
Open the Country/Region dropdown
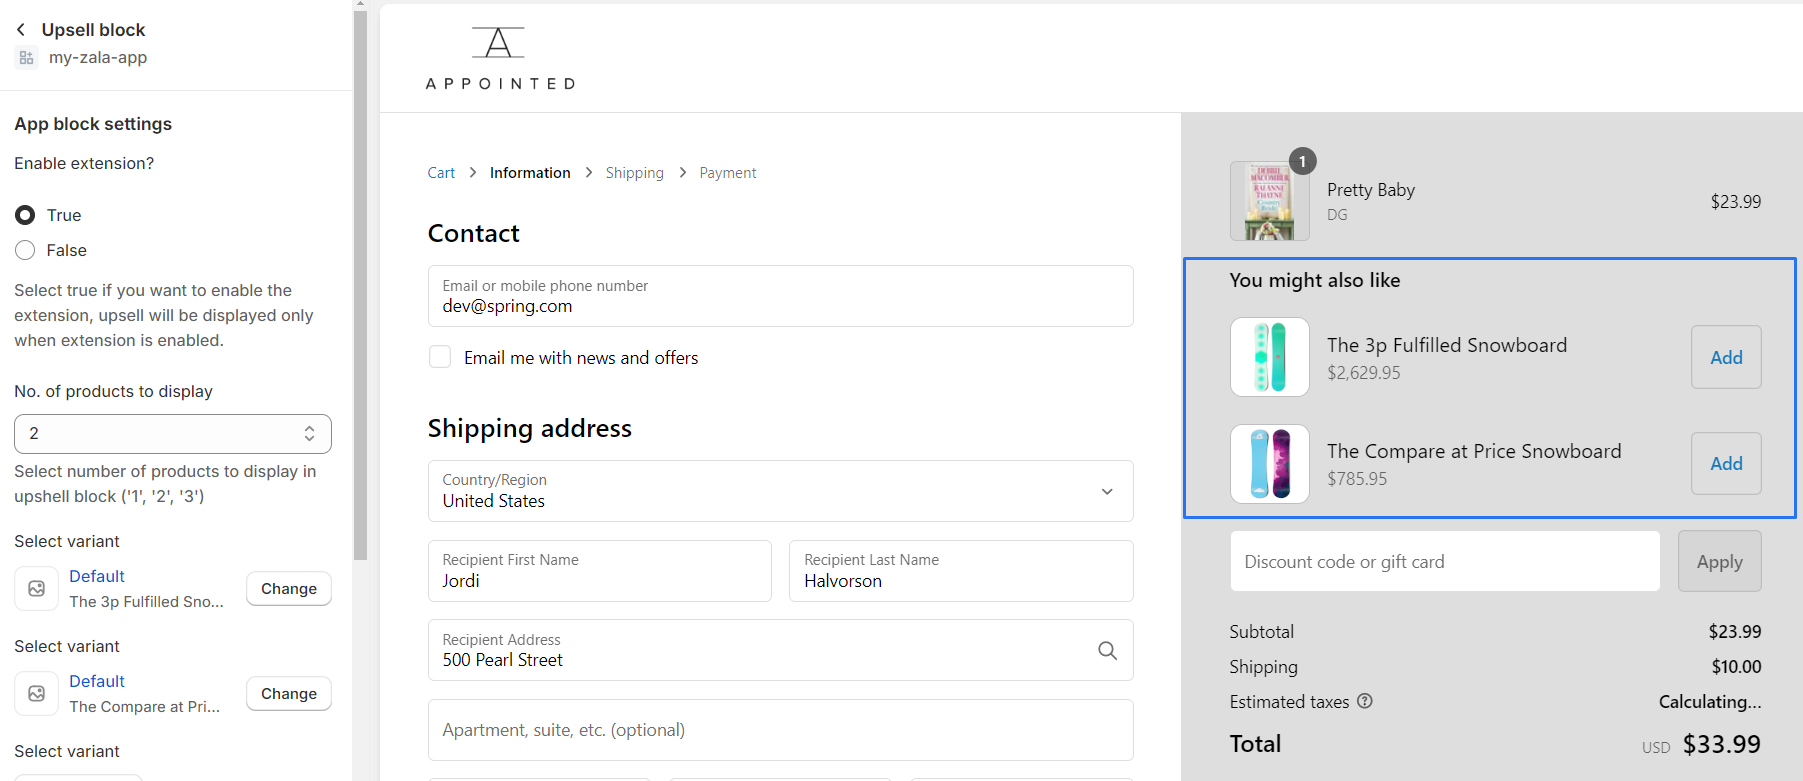pyautogui.click(x=780, y=491)
